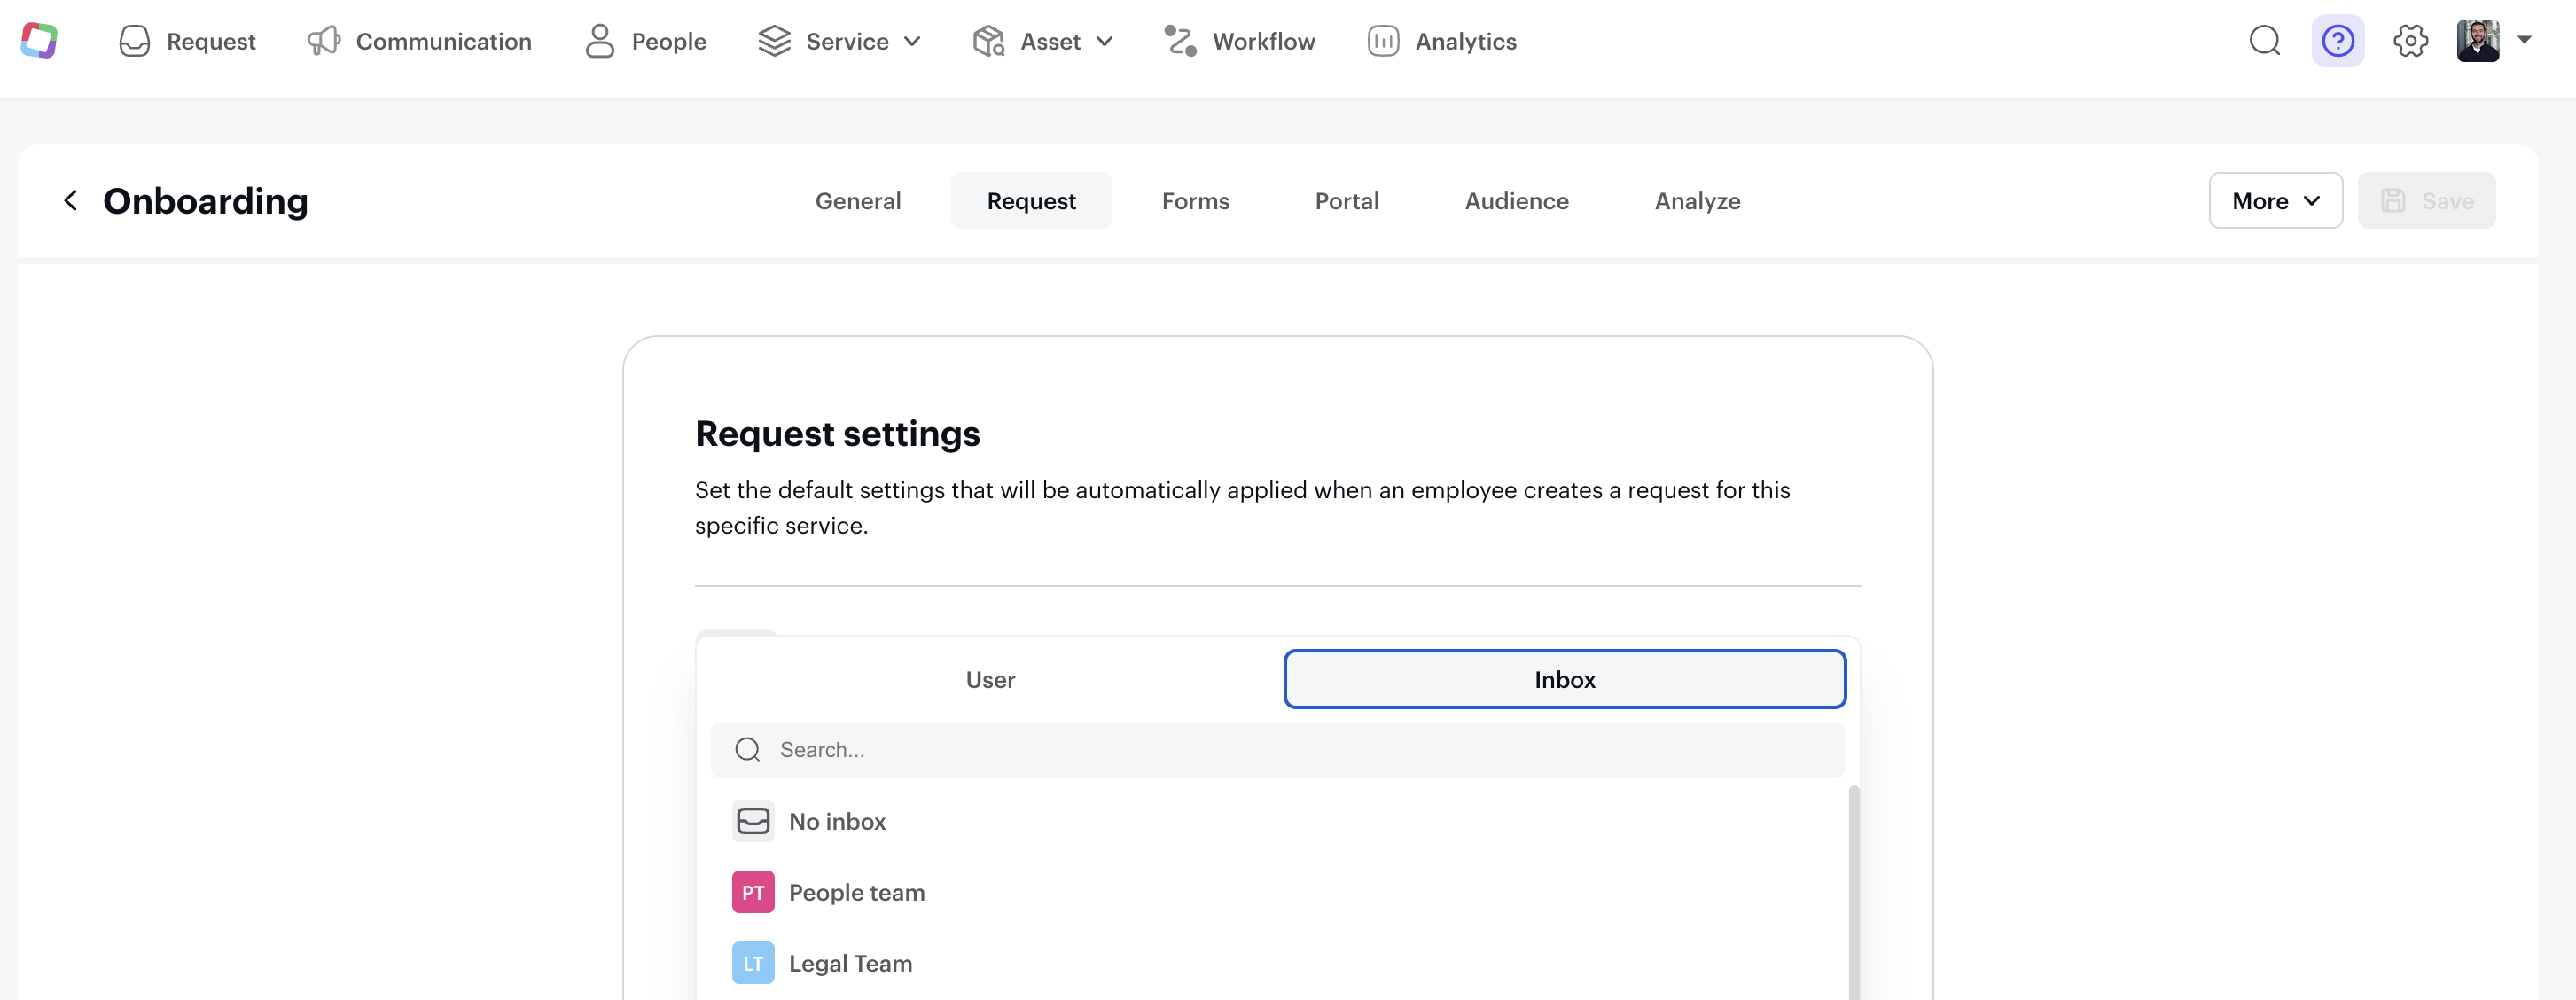Switch assignee picker to User
This screenshot has width=2576, height=1000.
[990, 680]
